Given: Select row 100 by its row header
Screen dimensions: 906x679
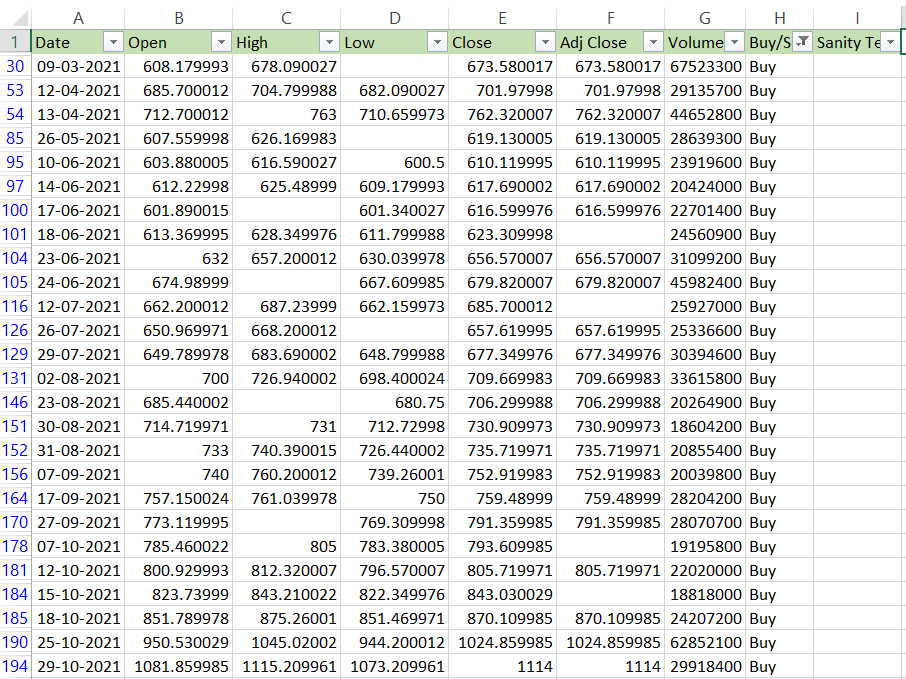Looking at the screenshot, I should 15,210.
